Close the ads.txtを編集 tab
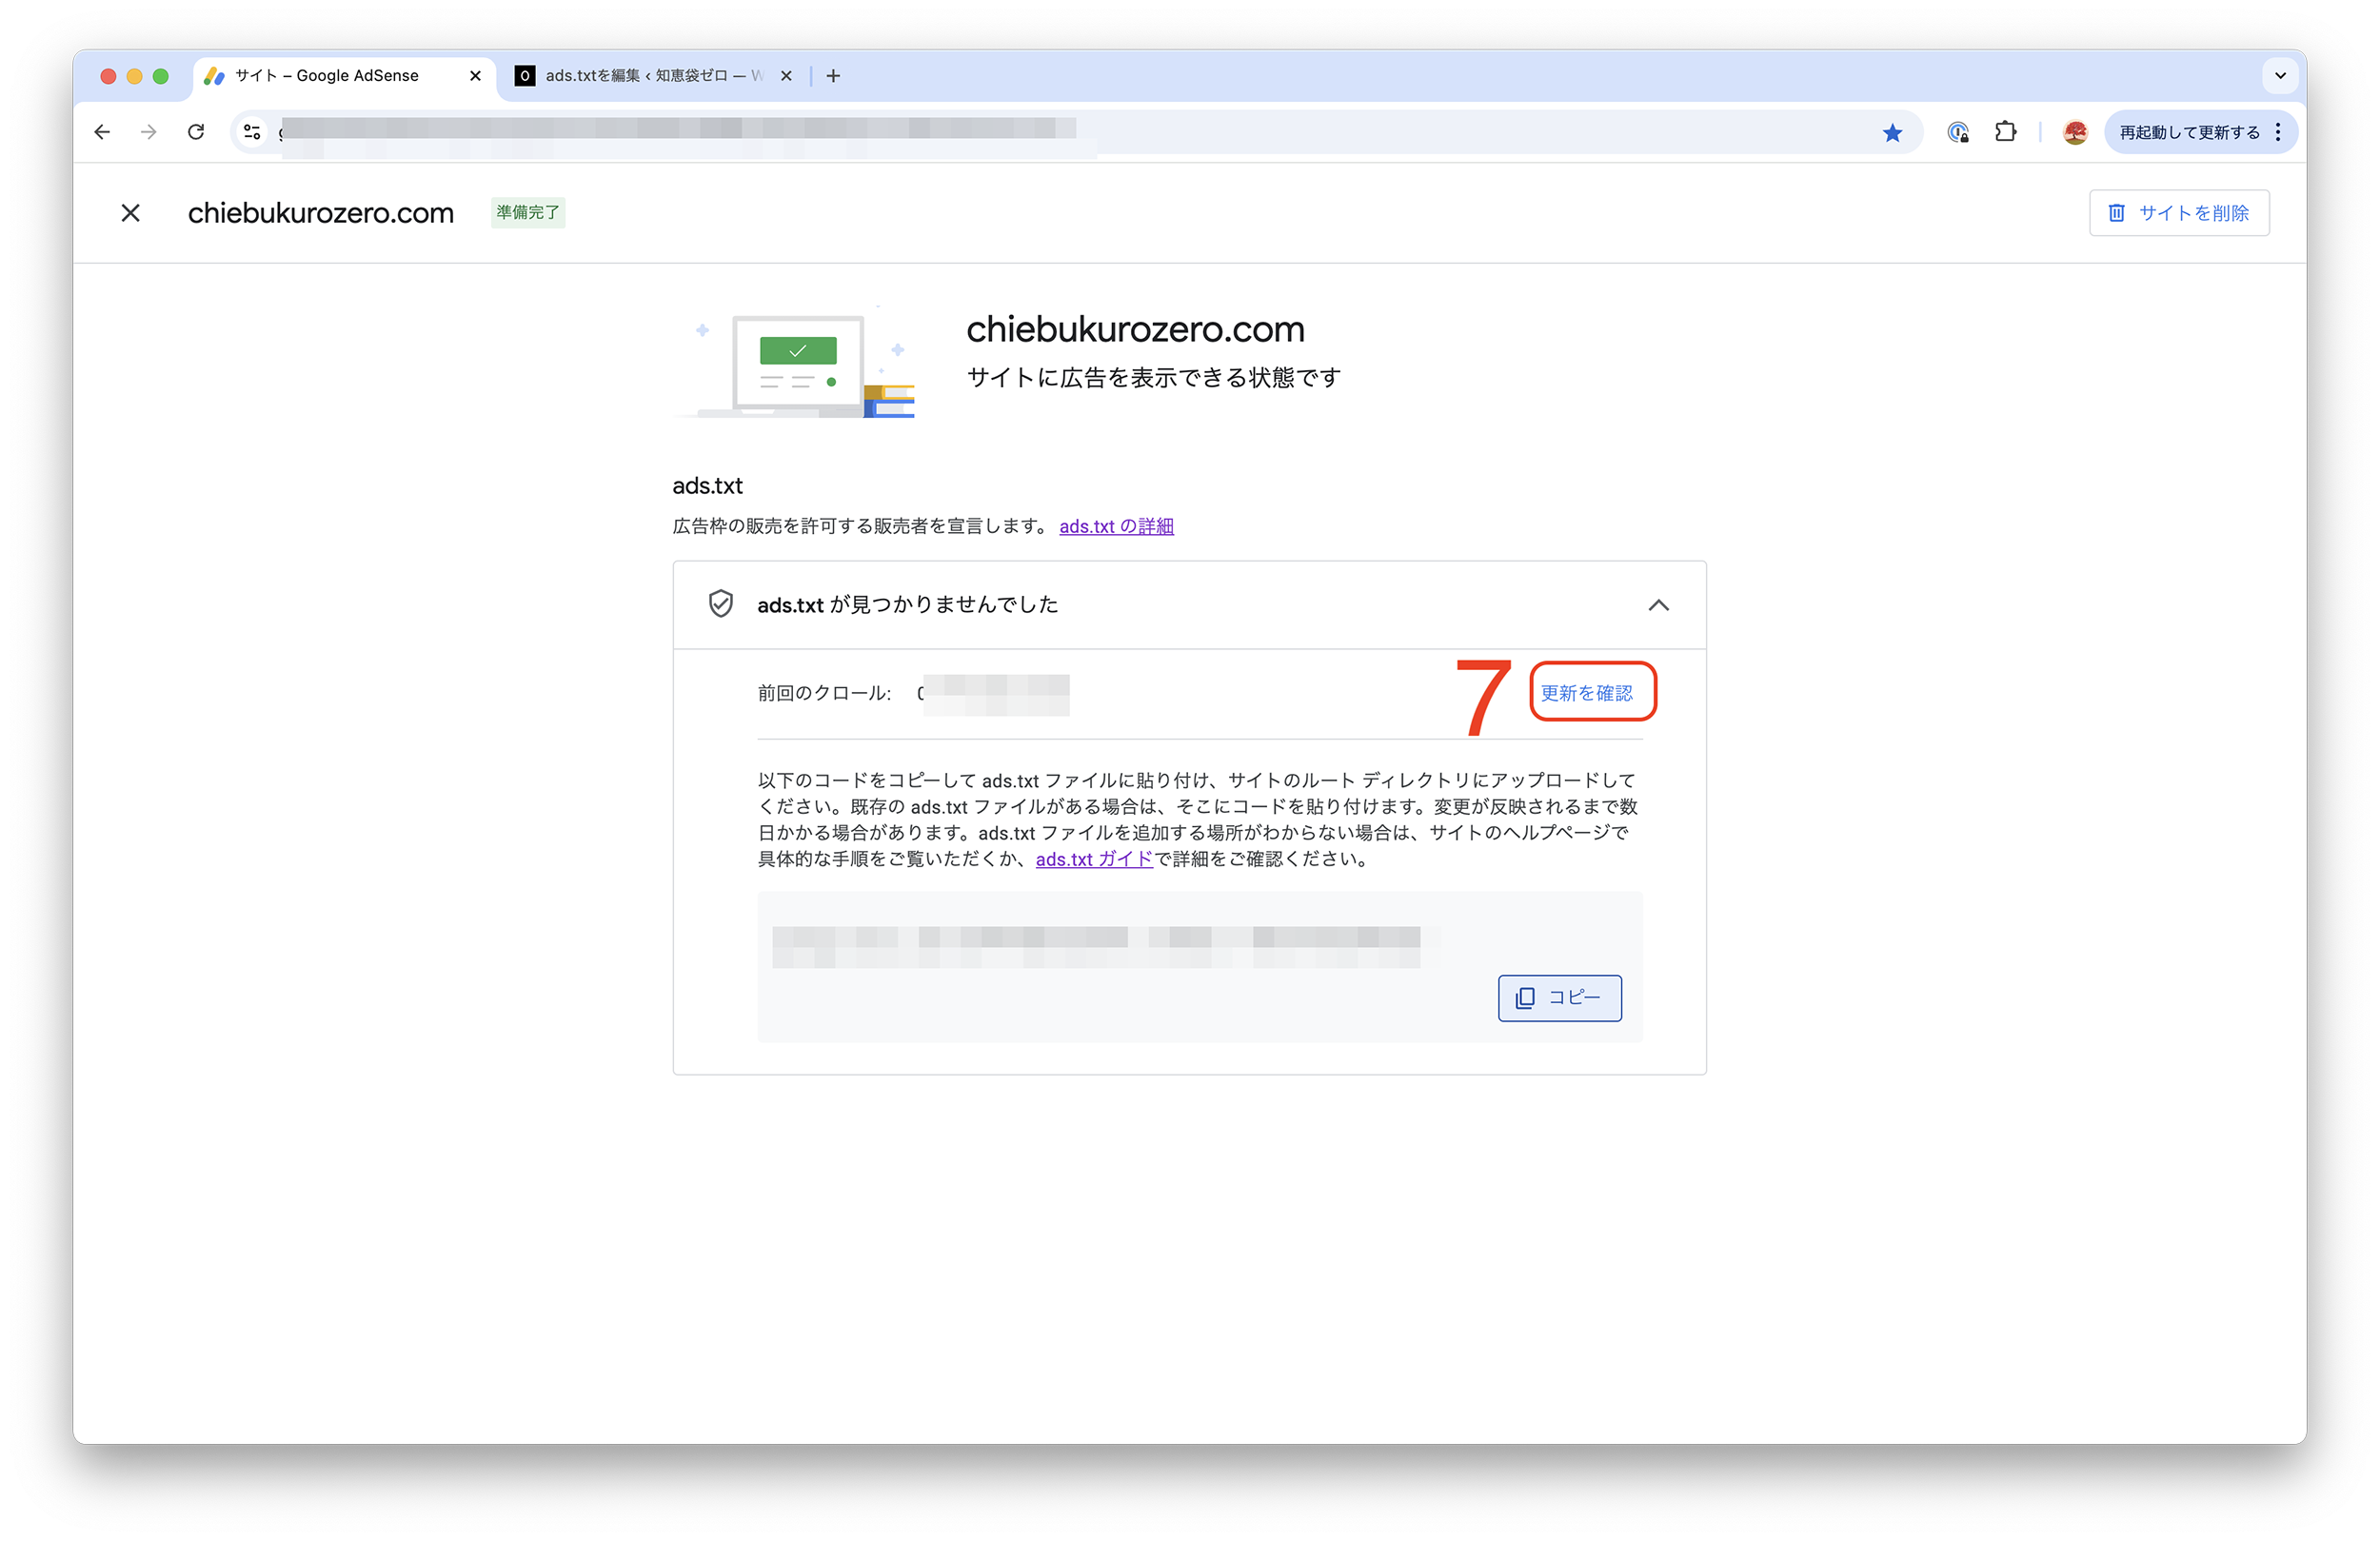Screen dimensions: 2380x1541 [786, 76]
